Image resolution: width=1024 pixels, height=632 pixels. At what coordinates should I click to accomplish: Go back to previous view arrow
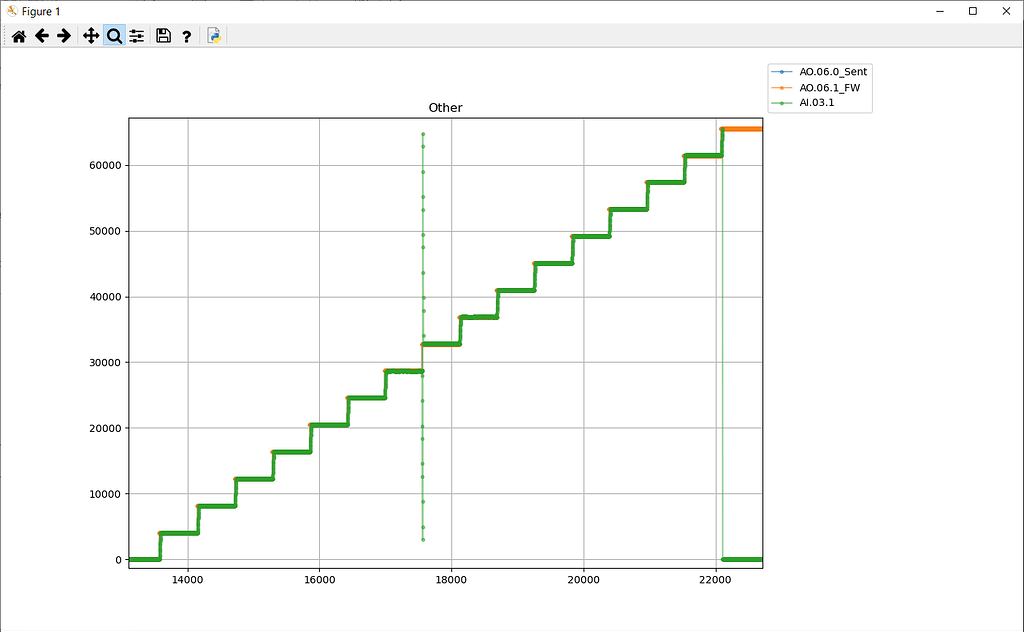(x=42, y=36)
